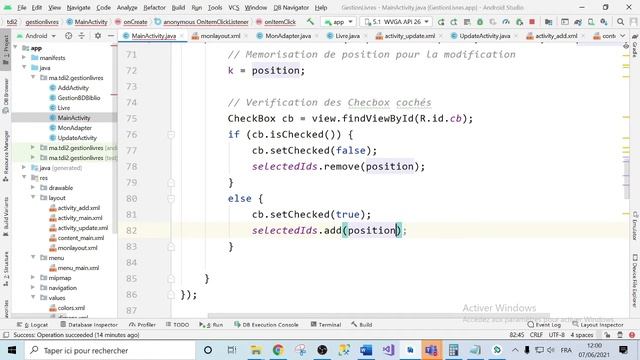The height and width of the screenshot is (360, 640).
Task: Expand the manifests folder
Action: click(24, 58)
